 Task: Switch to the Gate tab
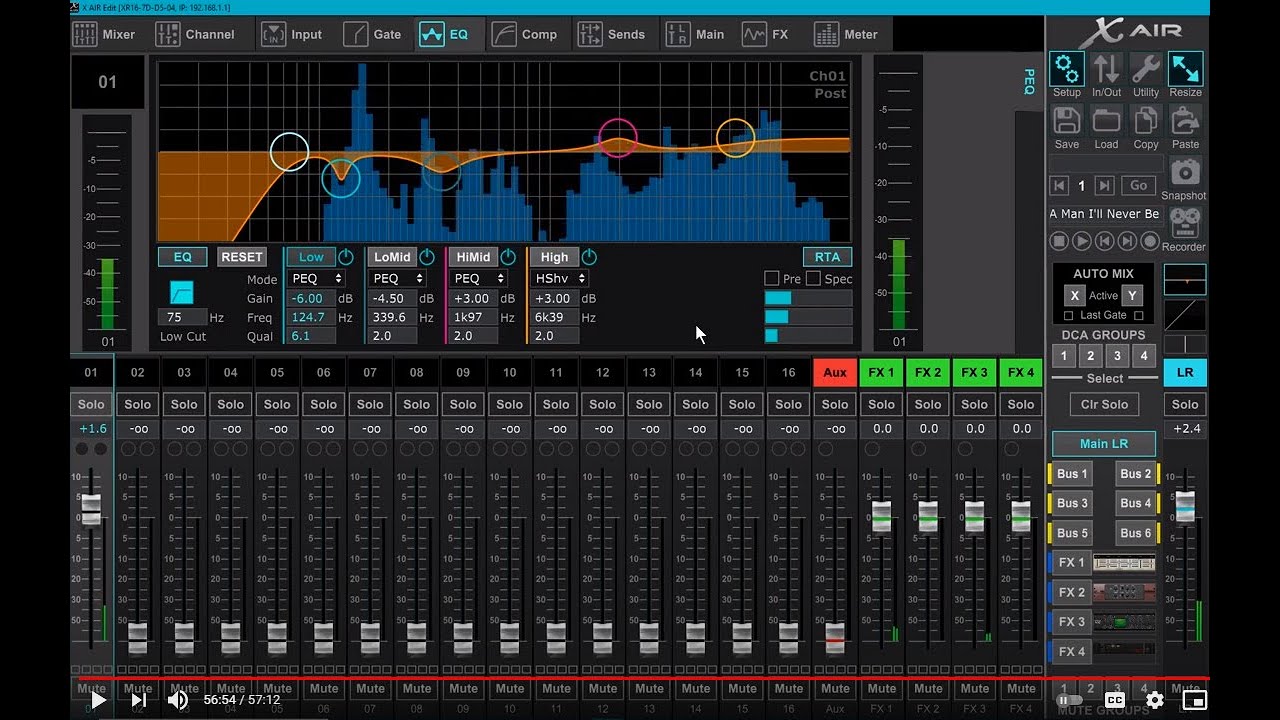[x=372, y=34]
